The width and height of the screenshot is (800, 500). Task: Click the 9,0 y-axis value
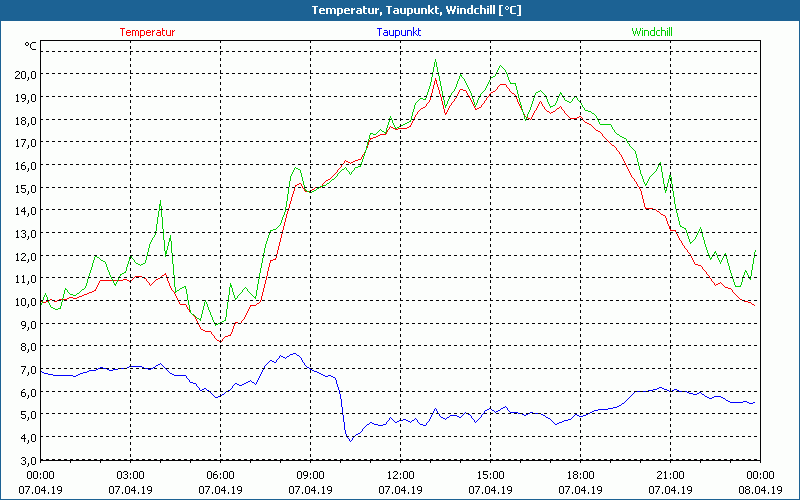28,325
